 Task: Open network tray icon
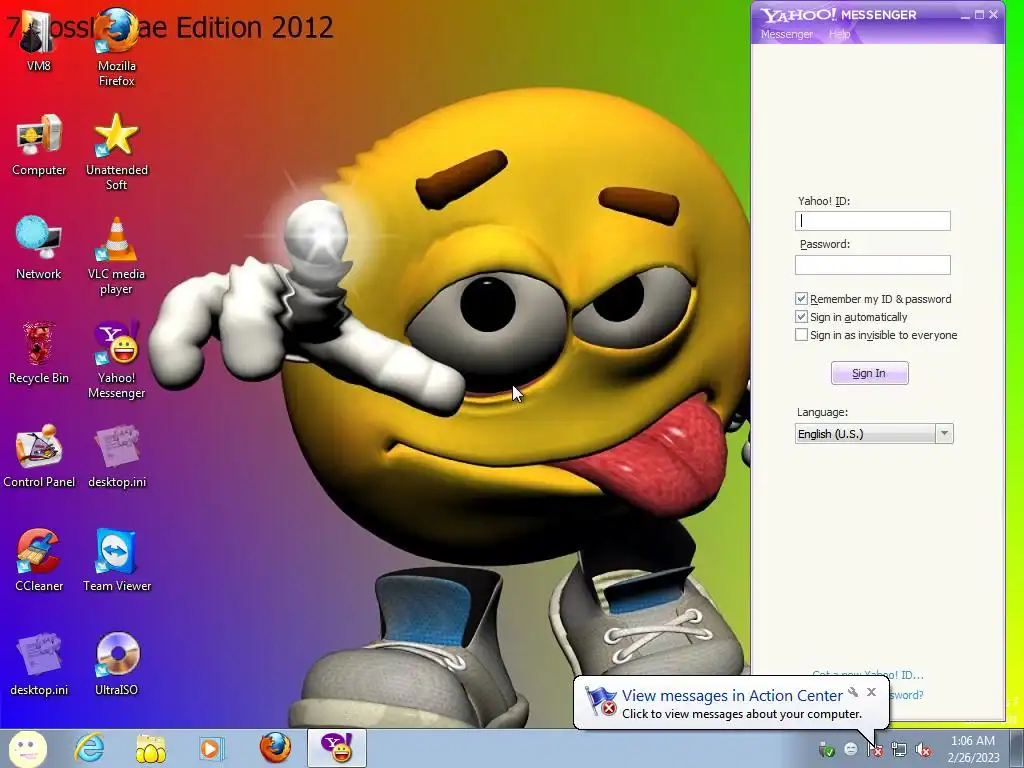pos(899,750)
